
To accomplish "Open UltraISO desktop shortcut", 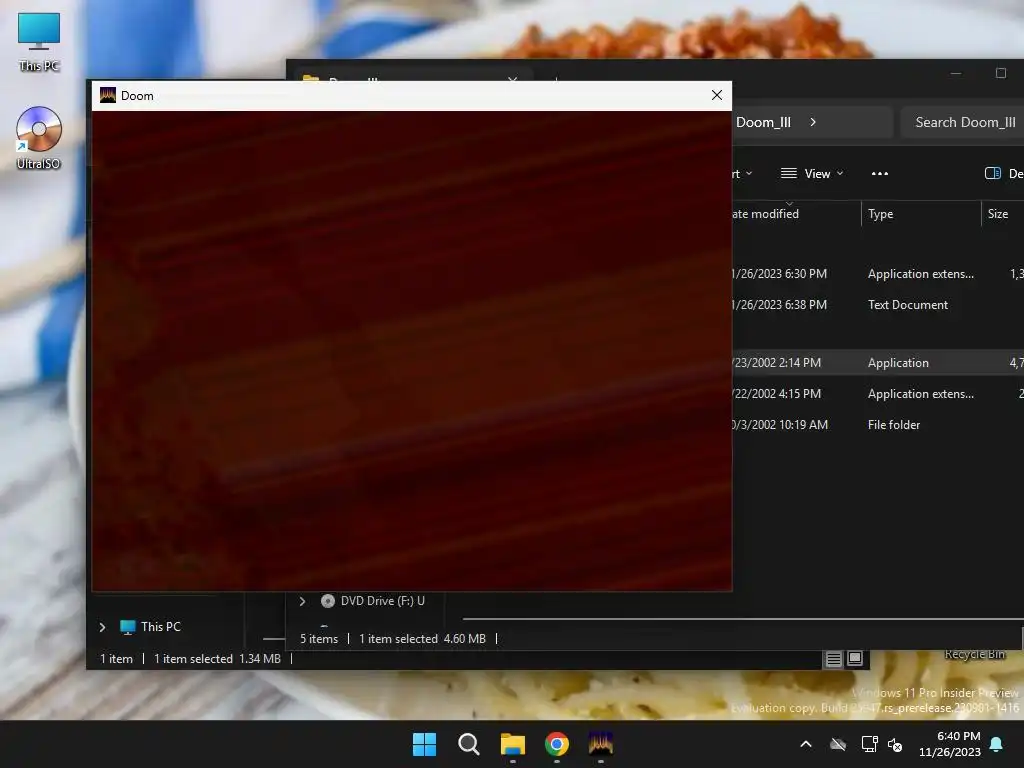I will pos(39,138).
